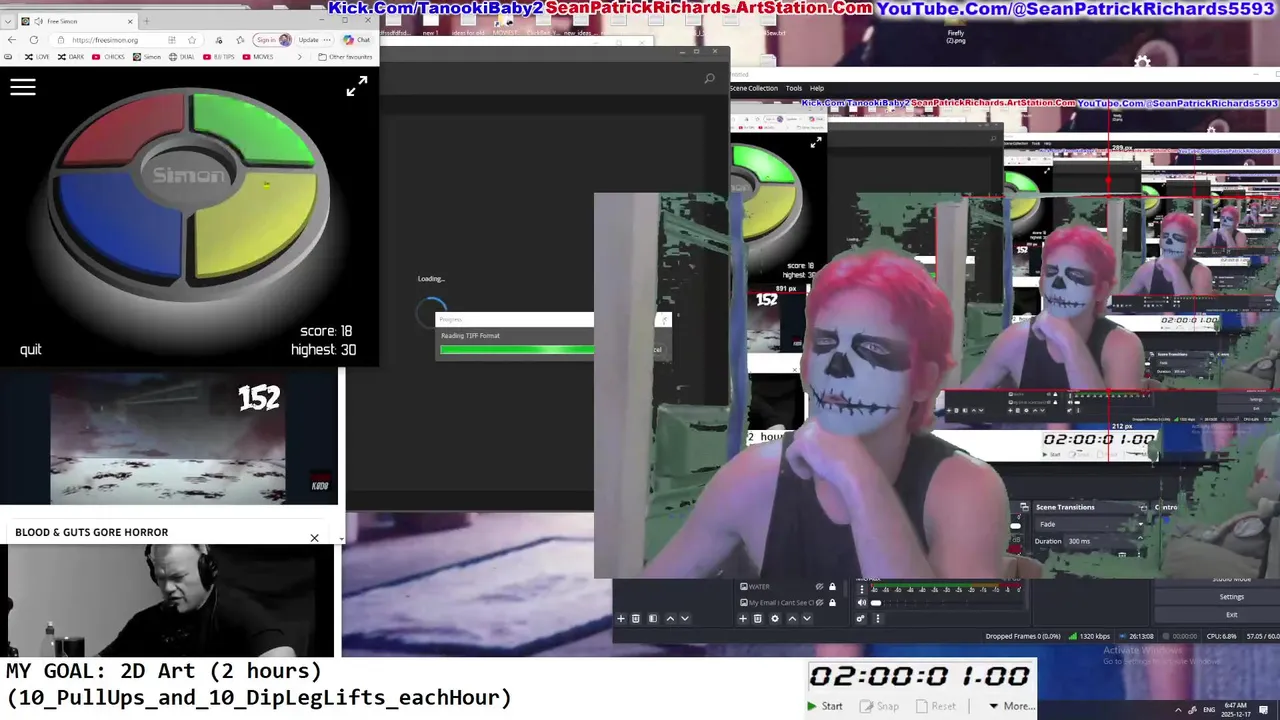Open advanced audio properties gear in OBS mixer
Viewport: 1280px width, 720px height.
click(x=861, y=618)
